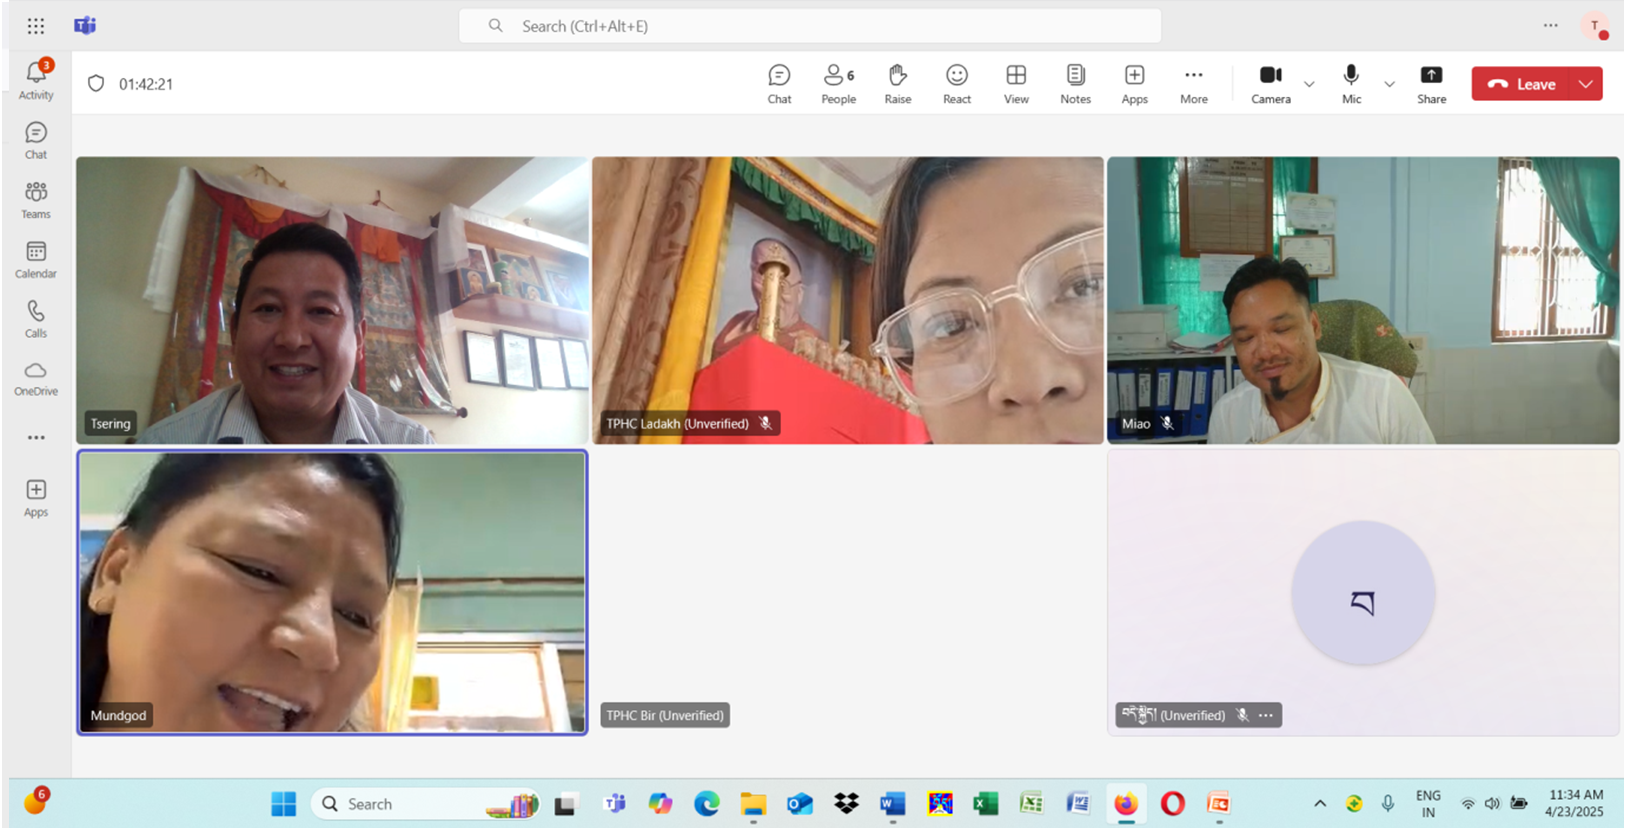The height and width of the screenshot is (828, 1628).
Task: Mute or unmute the Mic
Action: 1351,84
